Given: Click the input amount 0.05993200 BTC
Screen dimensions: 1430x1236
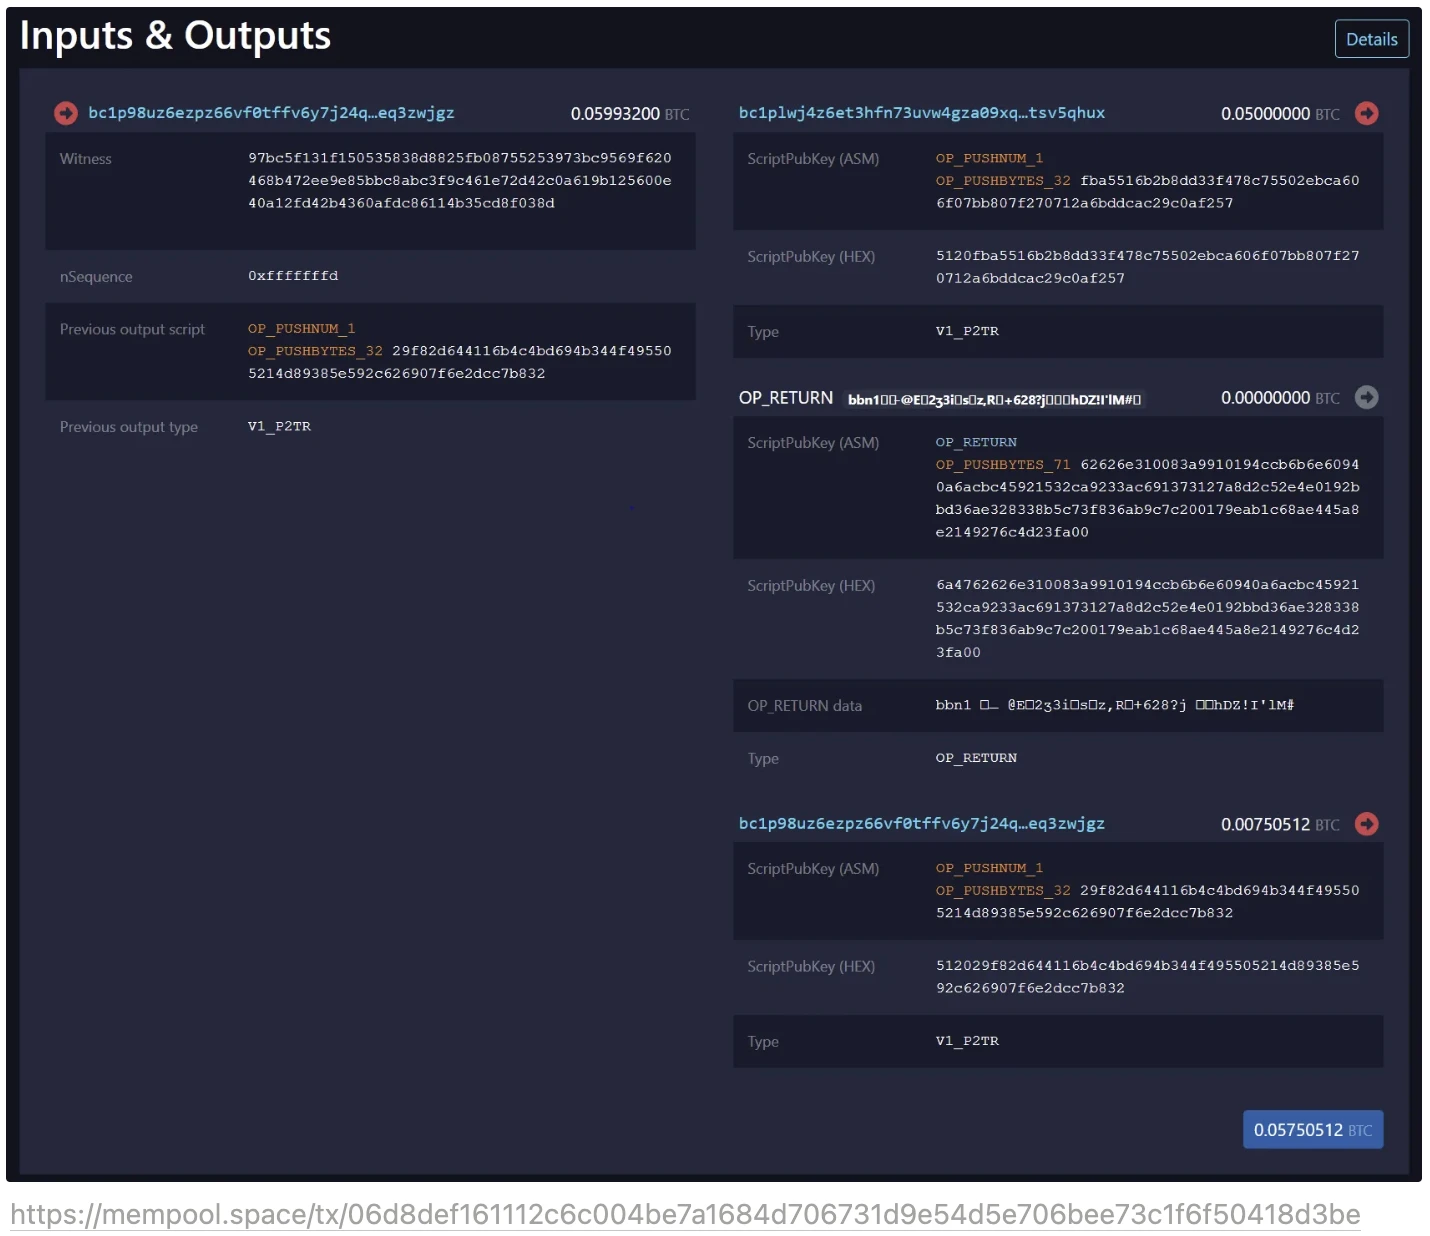Looking at the screenshot, I should pos(629,114).
